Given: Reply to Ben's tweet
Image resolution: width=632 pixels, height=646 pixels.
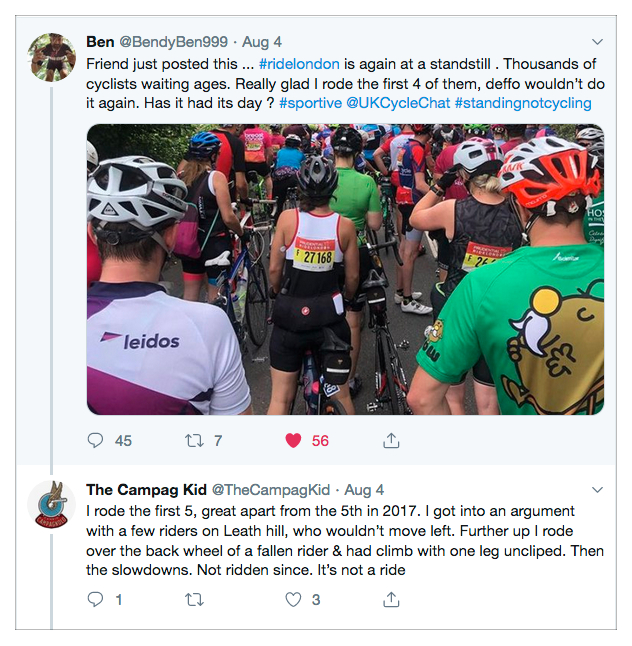Looking at the screenshot, I should coord(96,440).
